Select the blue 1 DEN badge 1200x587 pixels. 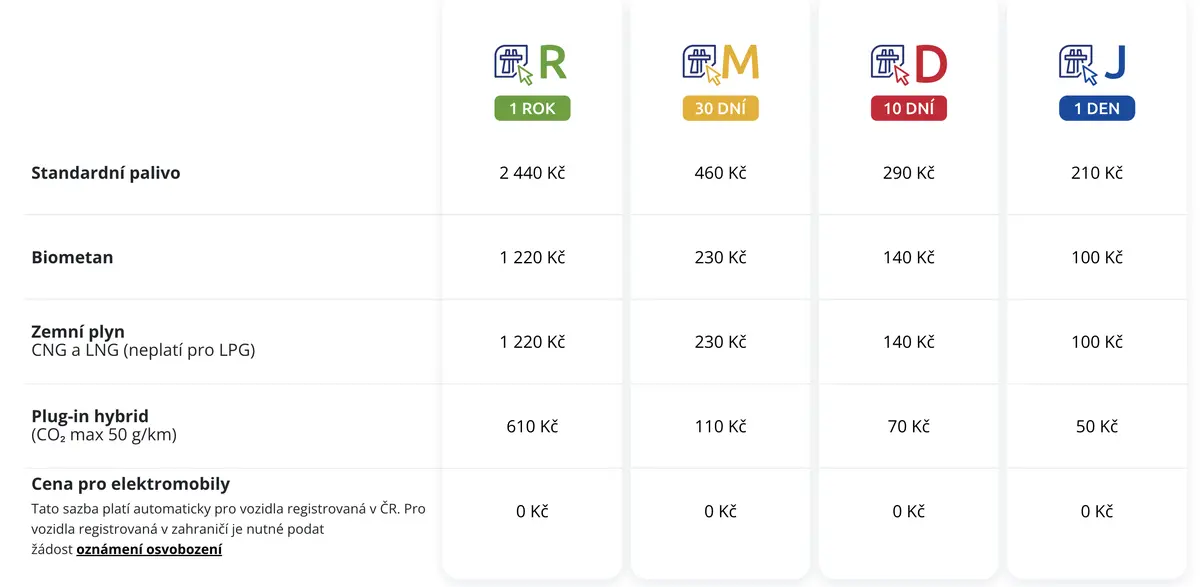coord(1097,109)
